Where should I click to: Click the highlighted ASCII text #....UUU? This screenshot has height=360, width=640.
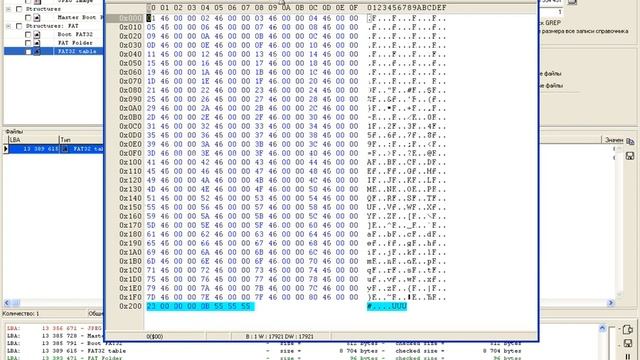tap(387, 307)
